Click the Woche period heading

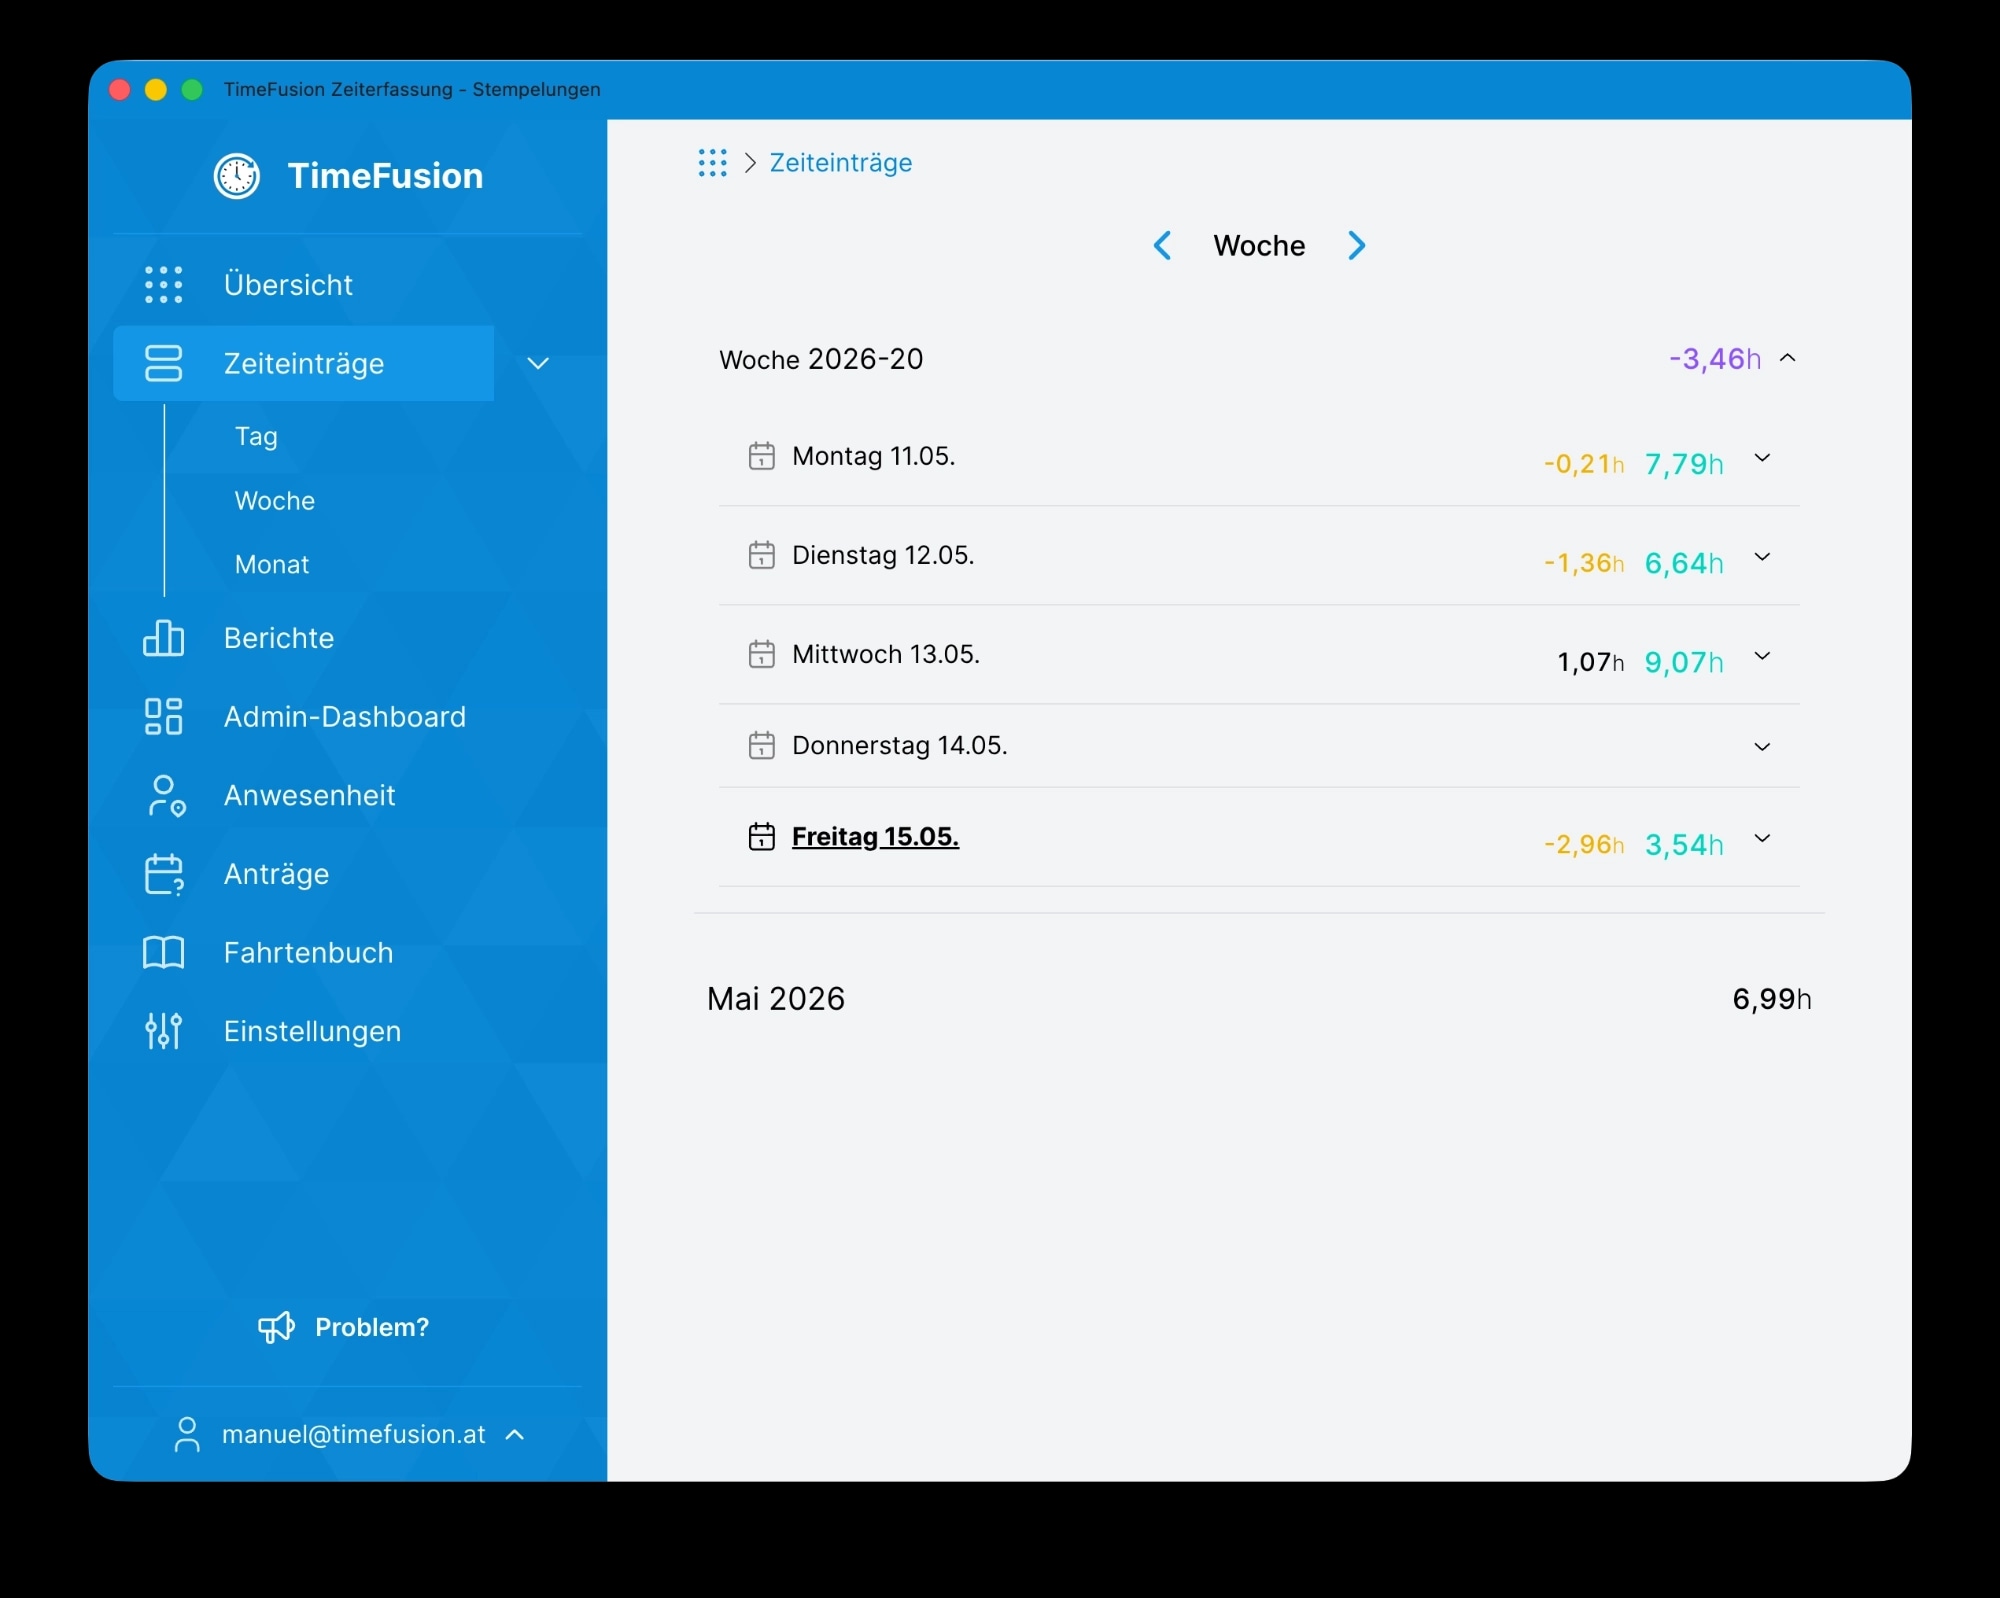pos(1259,246)
